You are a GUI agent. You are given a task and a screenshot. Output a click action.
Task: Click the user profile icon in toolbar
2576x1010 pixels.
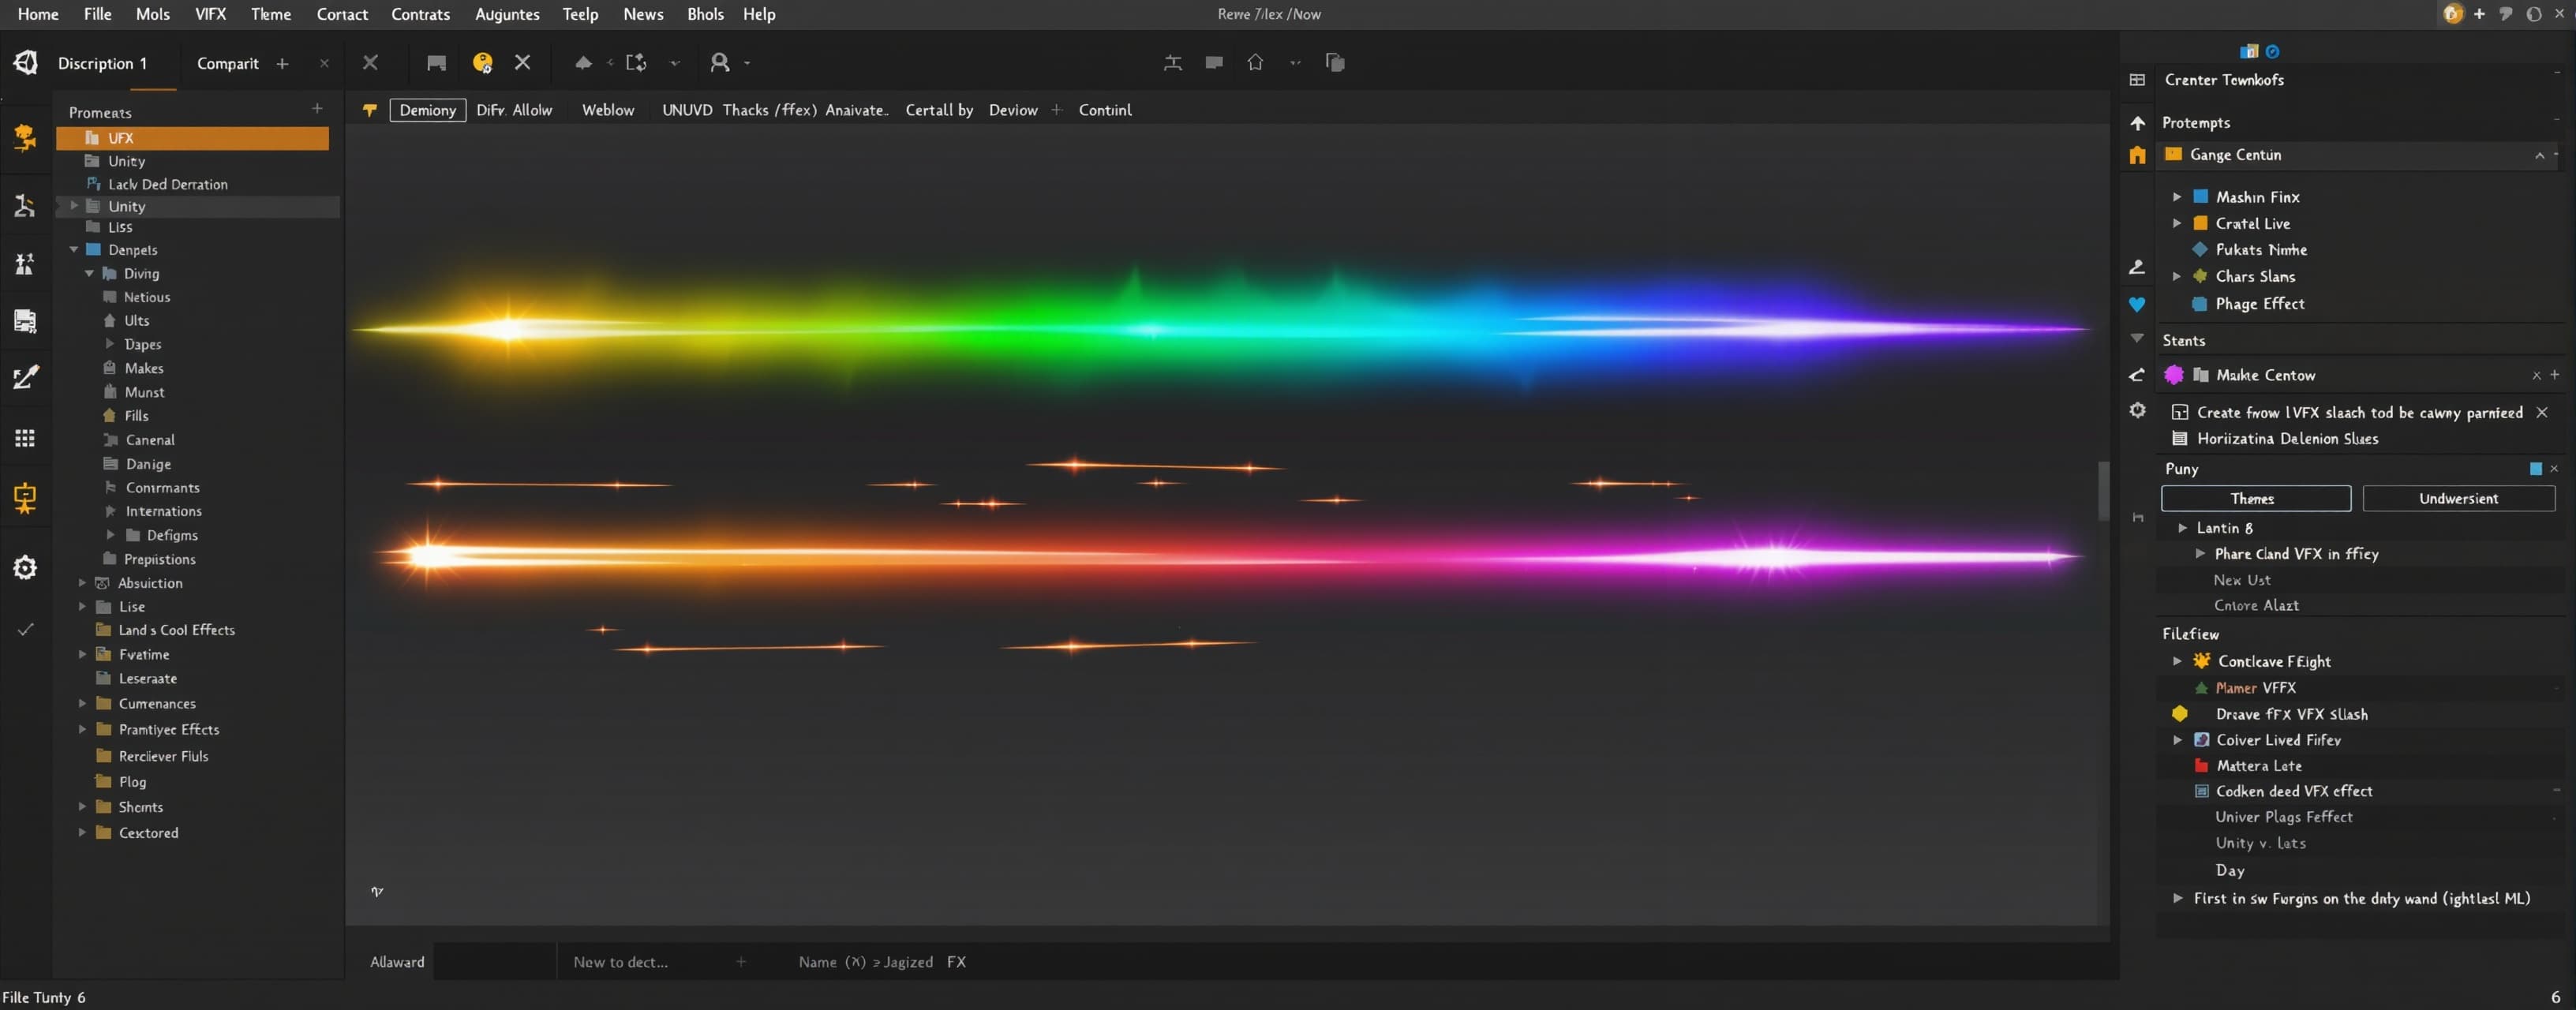tap(719, 63)
